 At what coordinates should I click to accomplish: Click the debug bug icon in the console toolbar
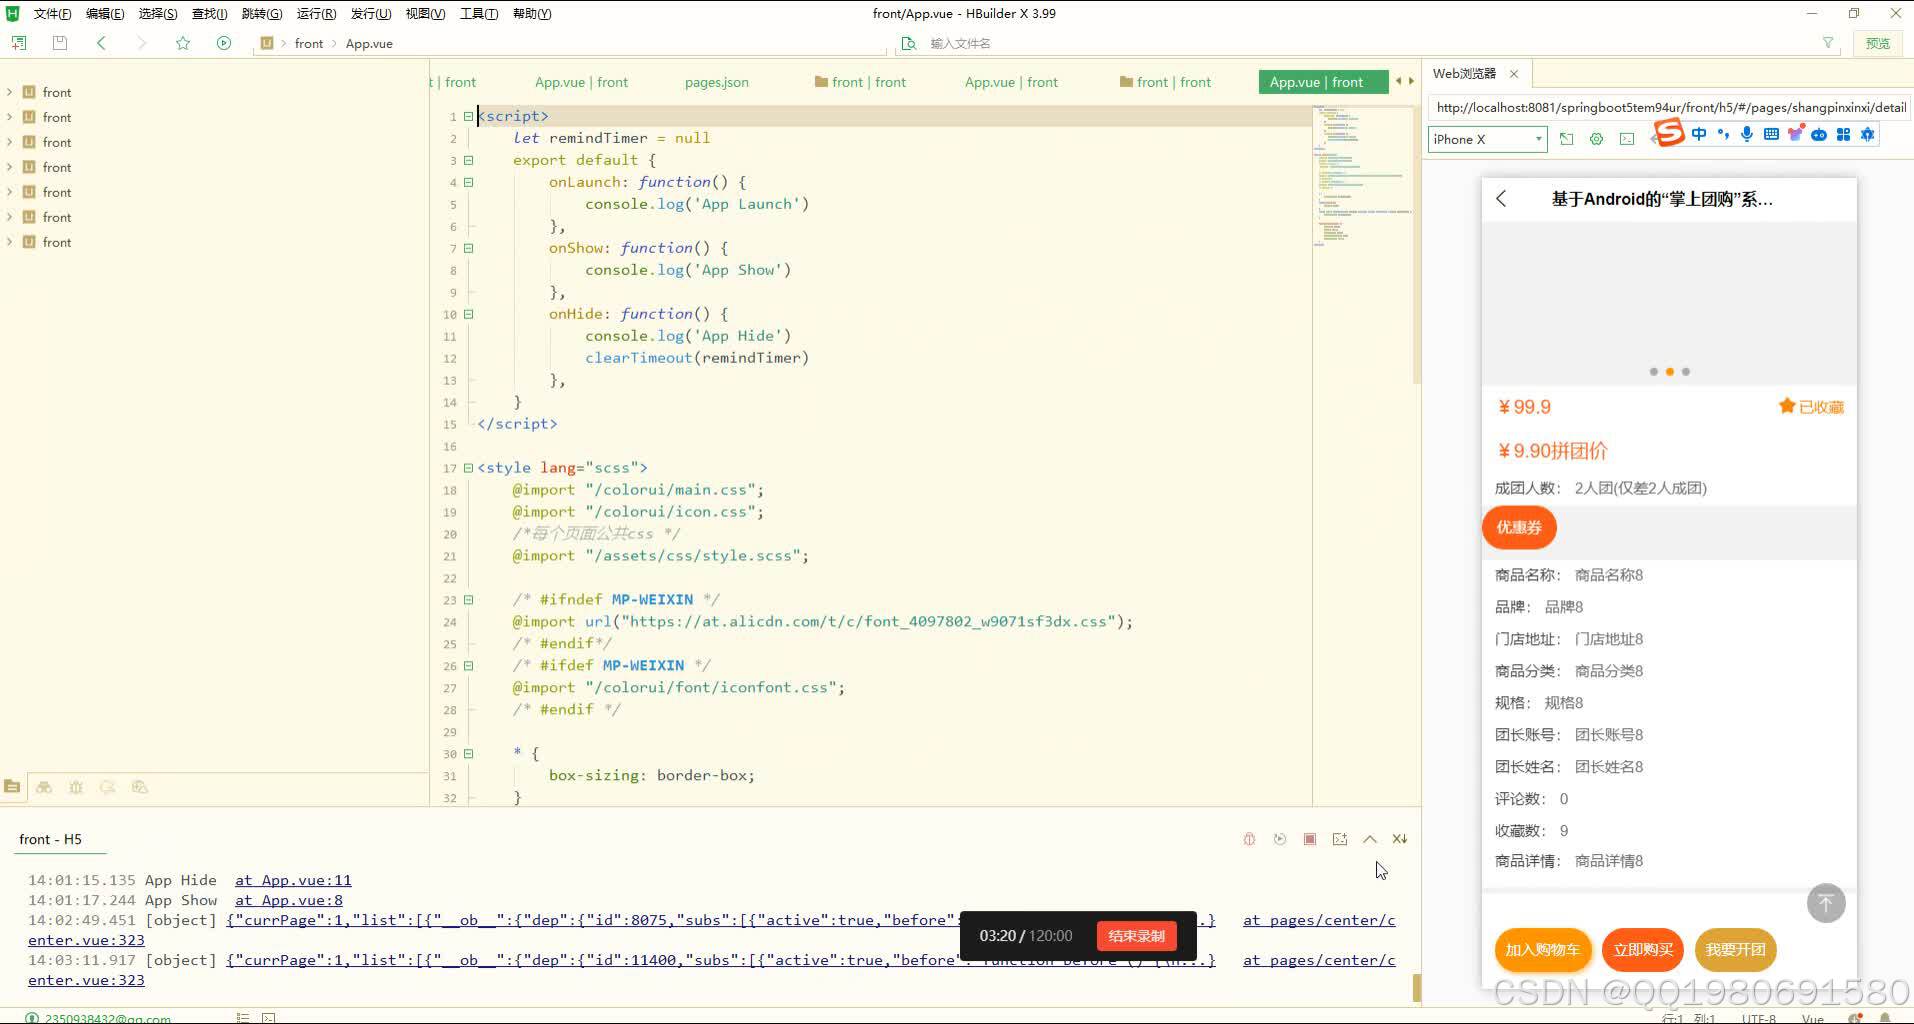[1249, 839]
